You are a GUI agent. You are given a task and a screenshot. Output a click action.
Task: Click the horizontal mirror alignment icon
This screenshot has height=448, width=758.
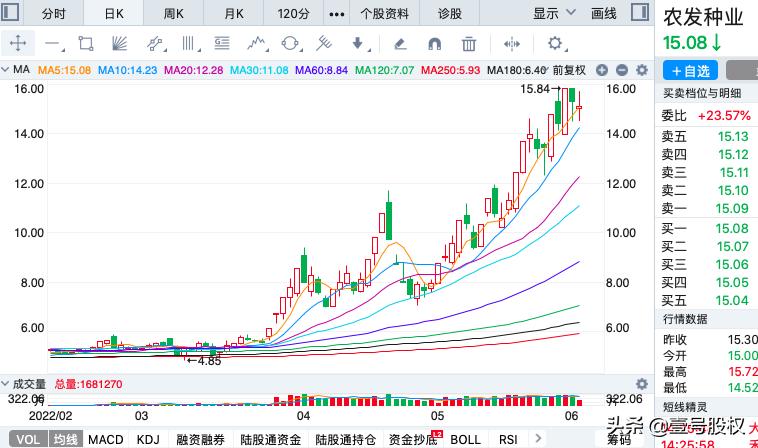pos(511,44)
